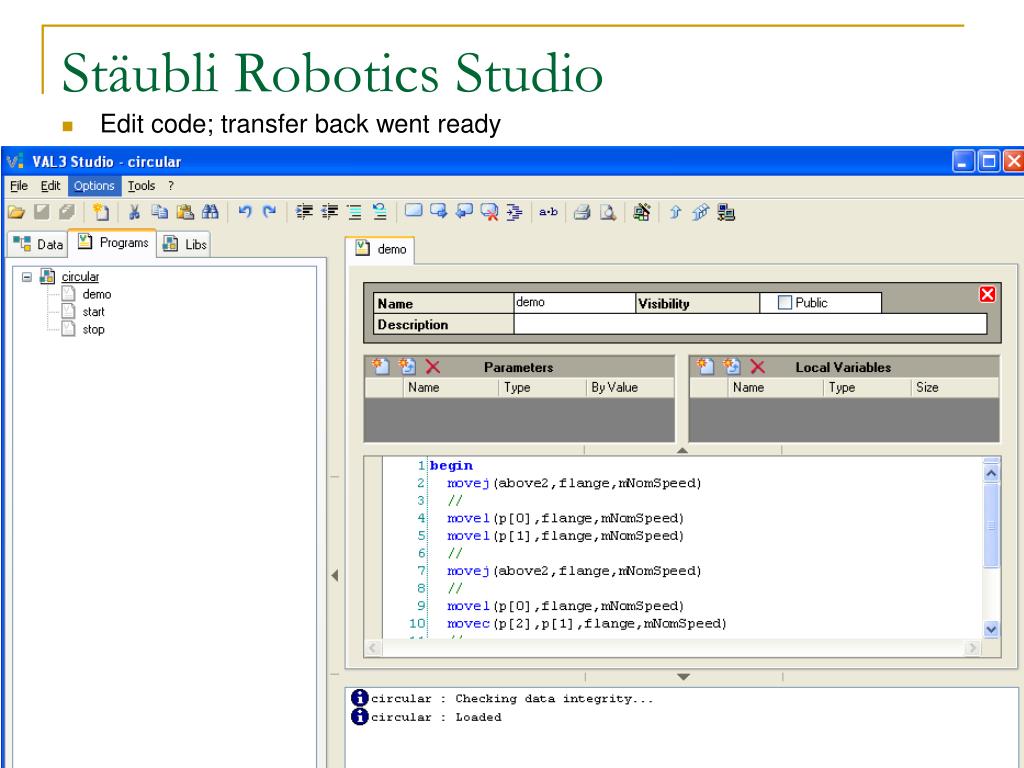This screenshot has width=1024, height=768.
Task: Click the Size column header in Local Variables
Action: point(955,387)
